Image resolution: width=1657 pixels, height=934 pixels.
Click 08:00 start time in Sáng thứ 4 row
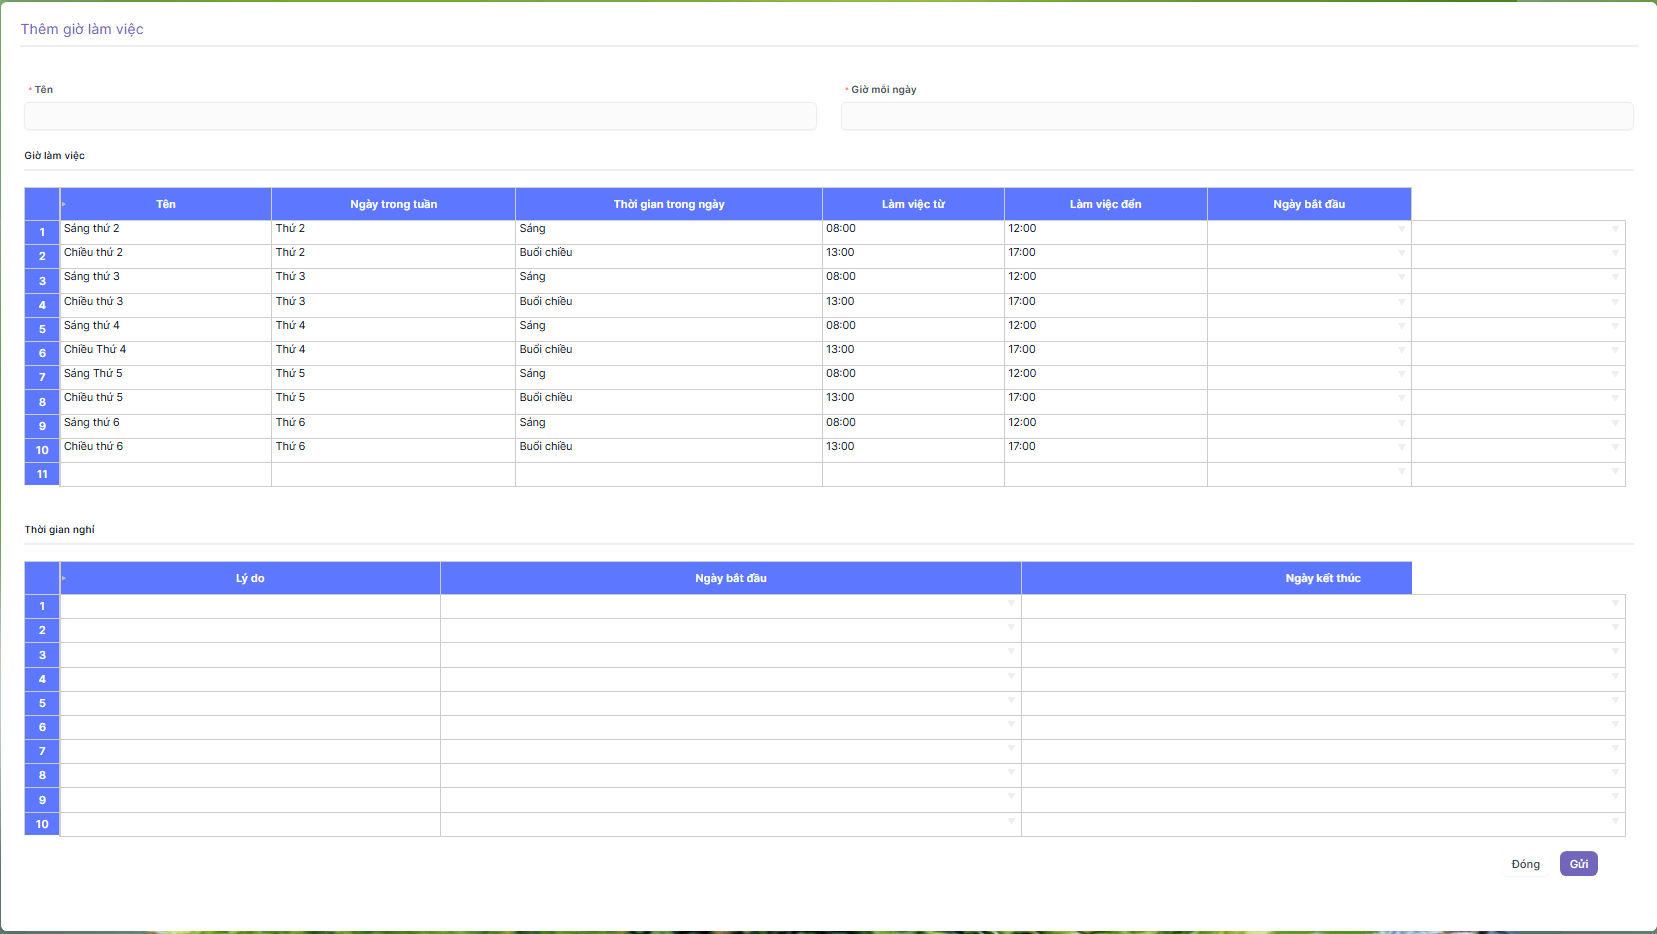click(x=912, y=326)
